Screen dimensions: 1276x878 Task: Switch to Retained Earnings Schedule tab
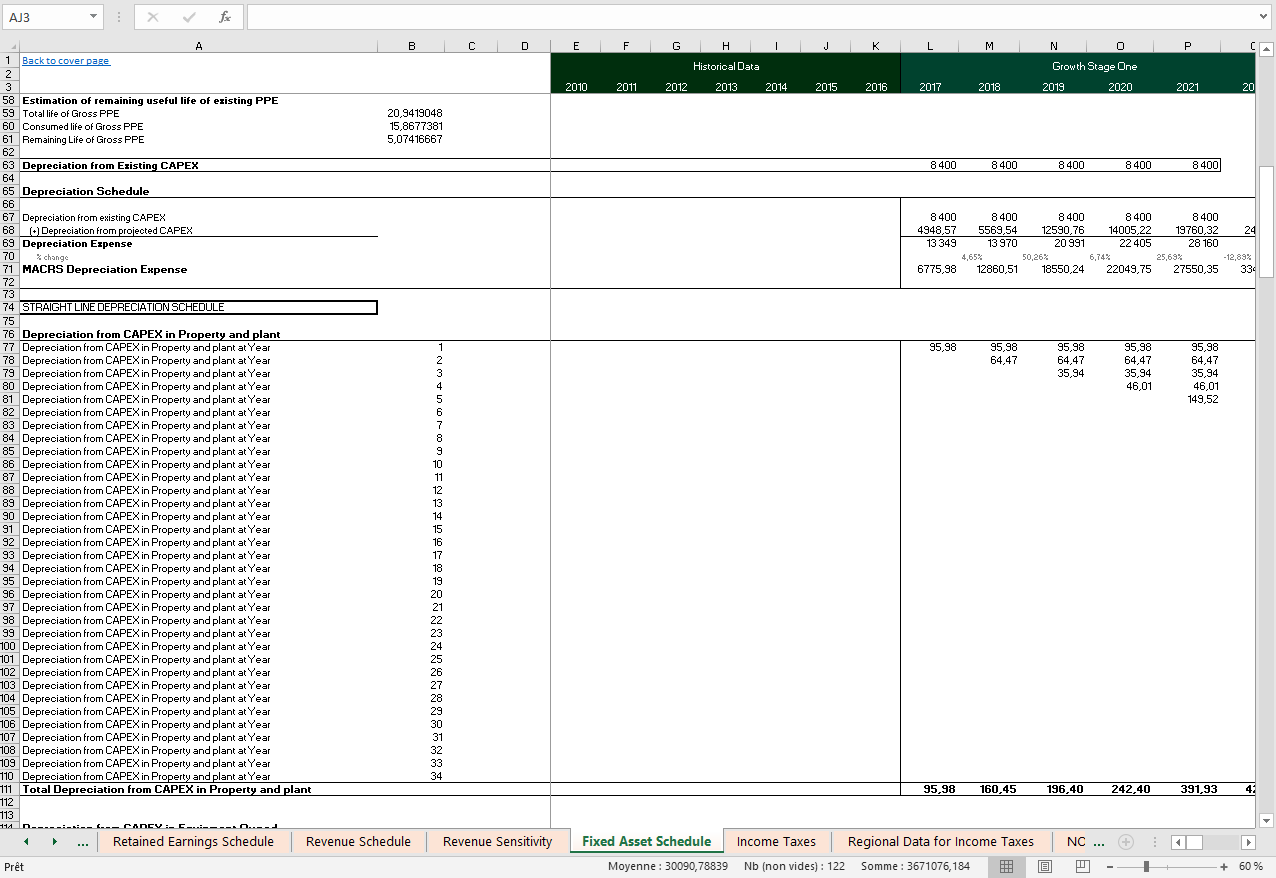coord(193,842)
